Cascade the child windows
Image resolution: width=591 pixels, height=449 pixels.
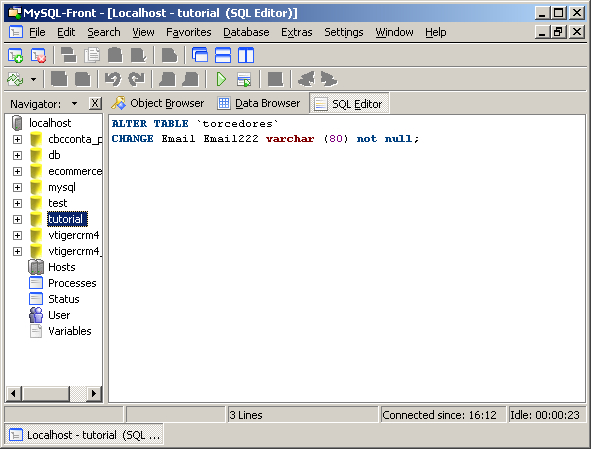point(200,55)
